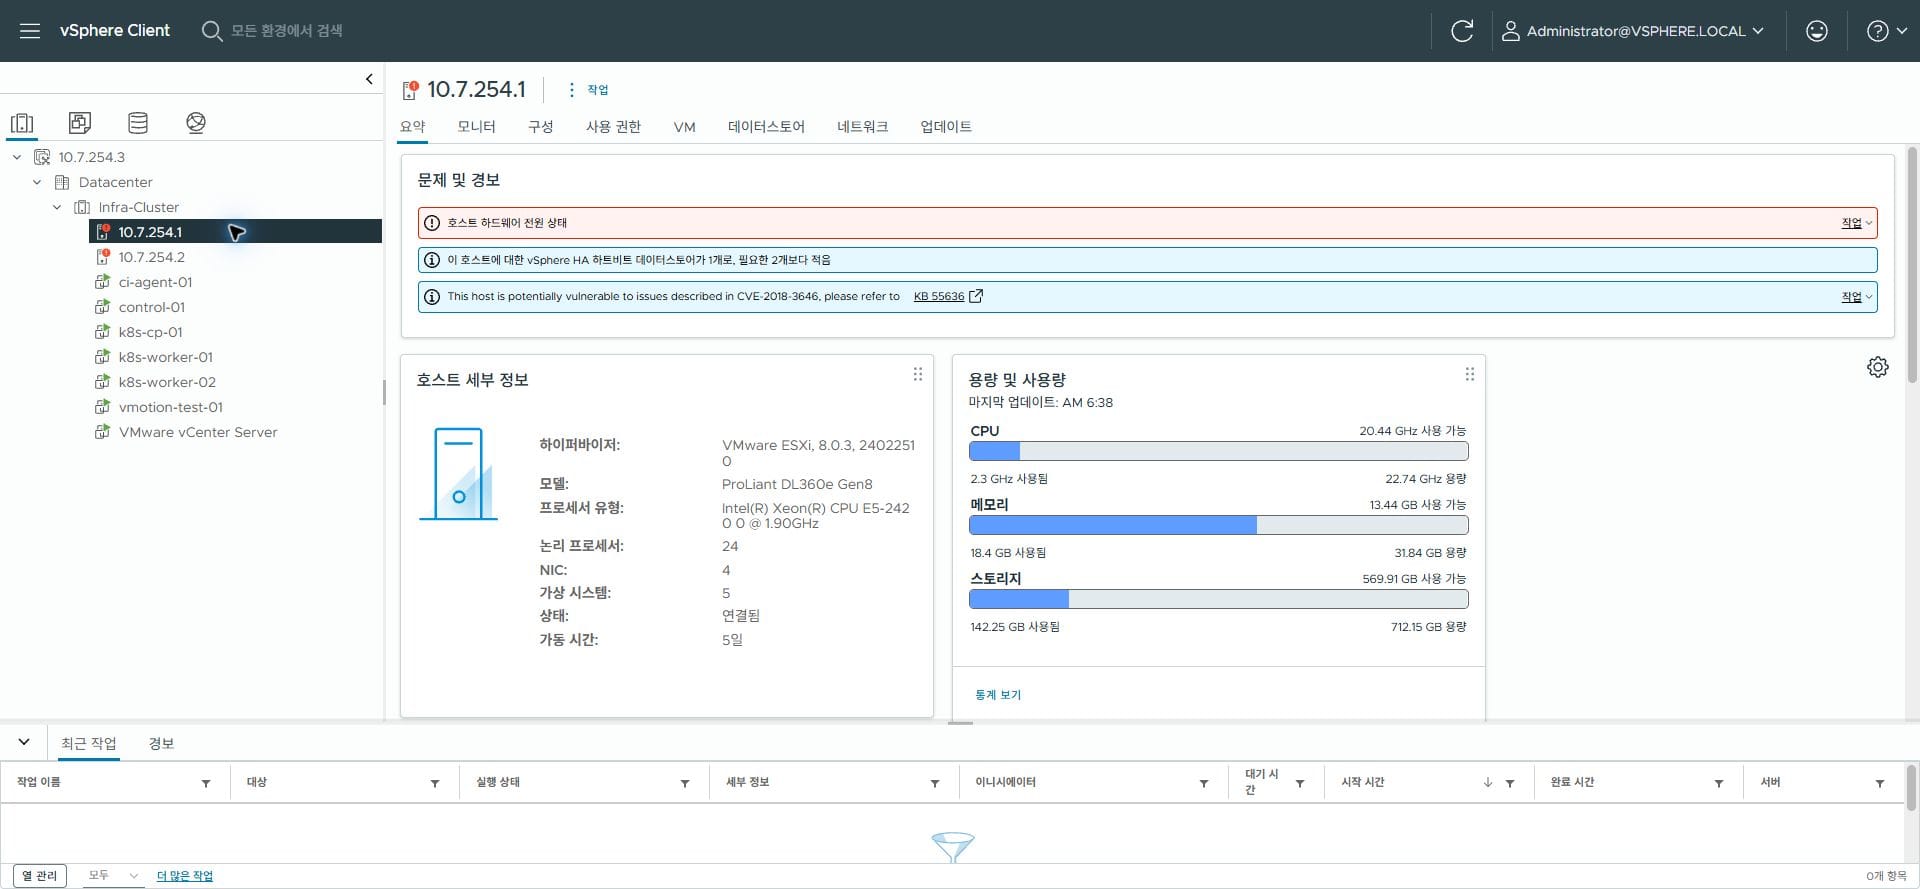Switch to the 구성 tab
Viewport: 1920px width, 889px height.
point(541,127)
